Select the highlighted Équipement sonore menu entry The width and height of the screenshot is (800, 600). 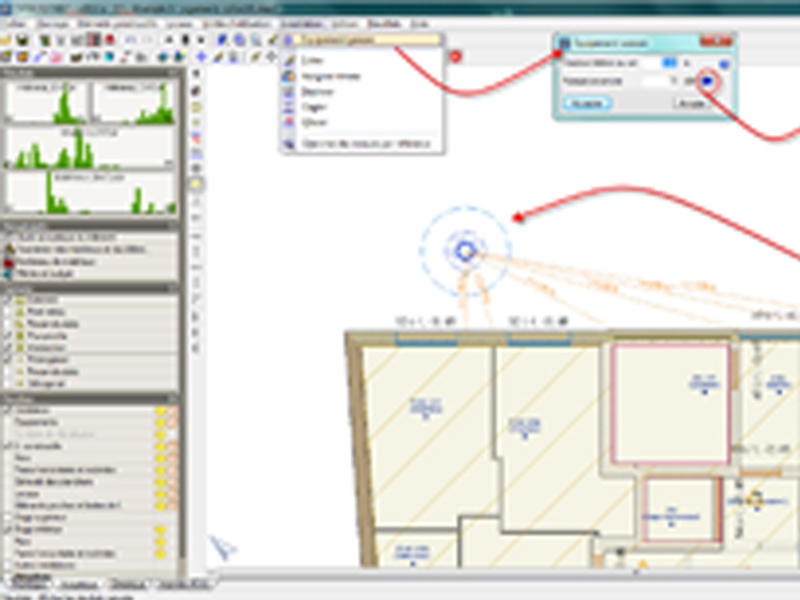click(x=362, y=41)
